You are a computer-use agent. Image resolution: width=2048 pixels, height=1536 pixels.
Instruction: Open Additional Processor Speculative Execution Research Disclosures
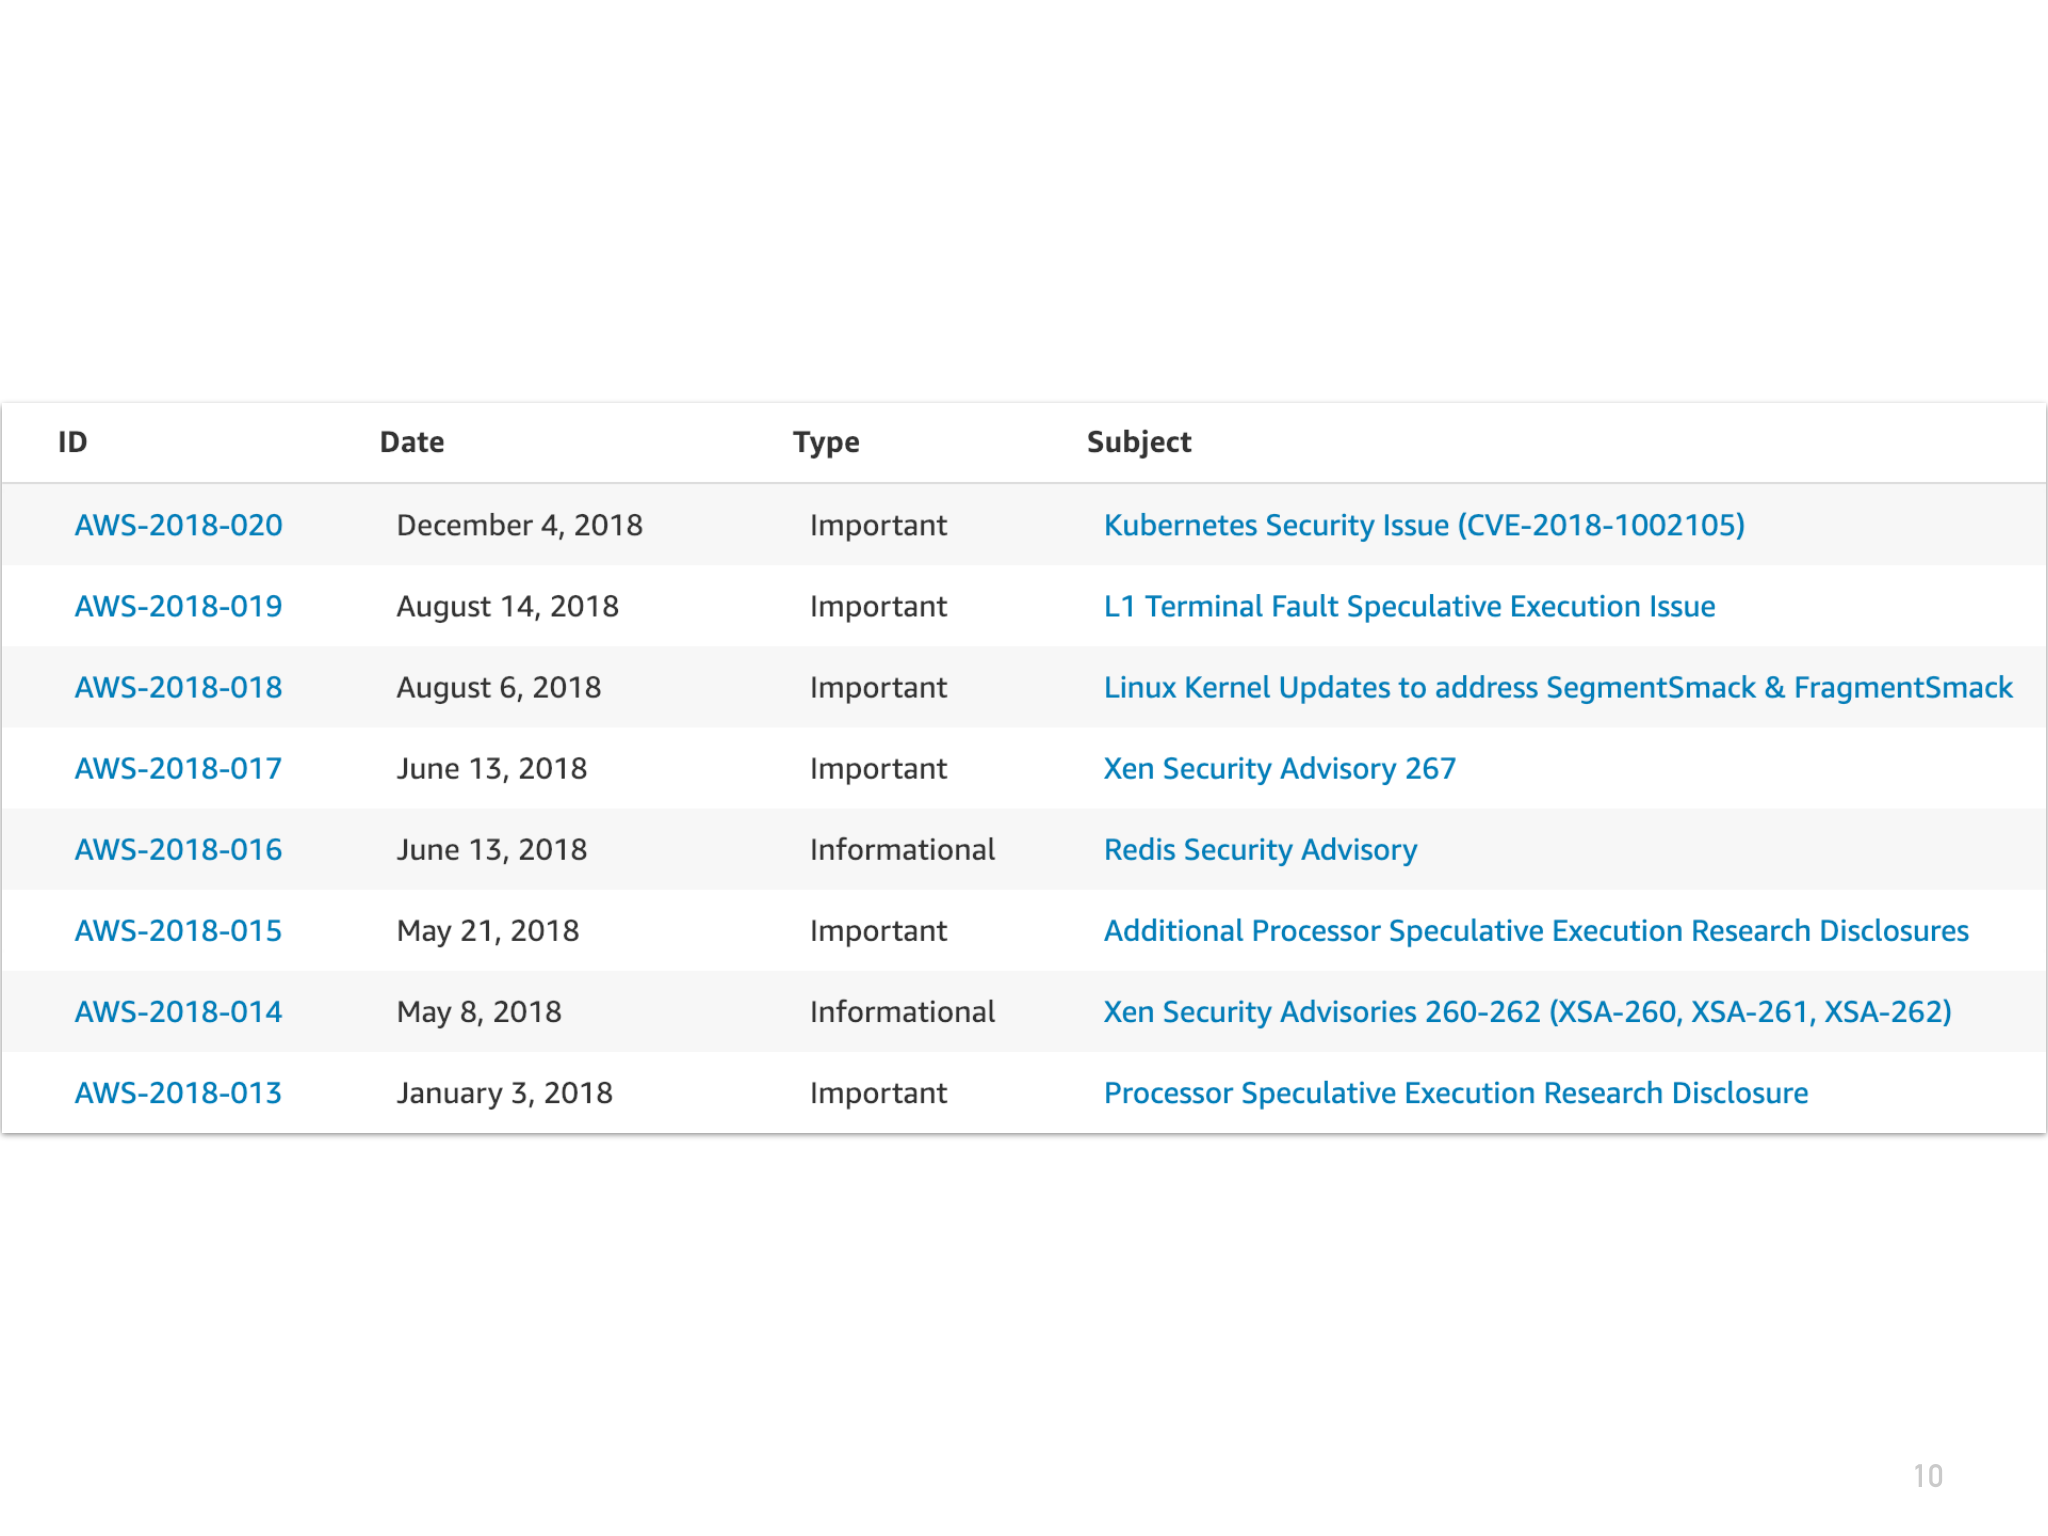pyautogui.click(x=1536, y=930)
